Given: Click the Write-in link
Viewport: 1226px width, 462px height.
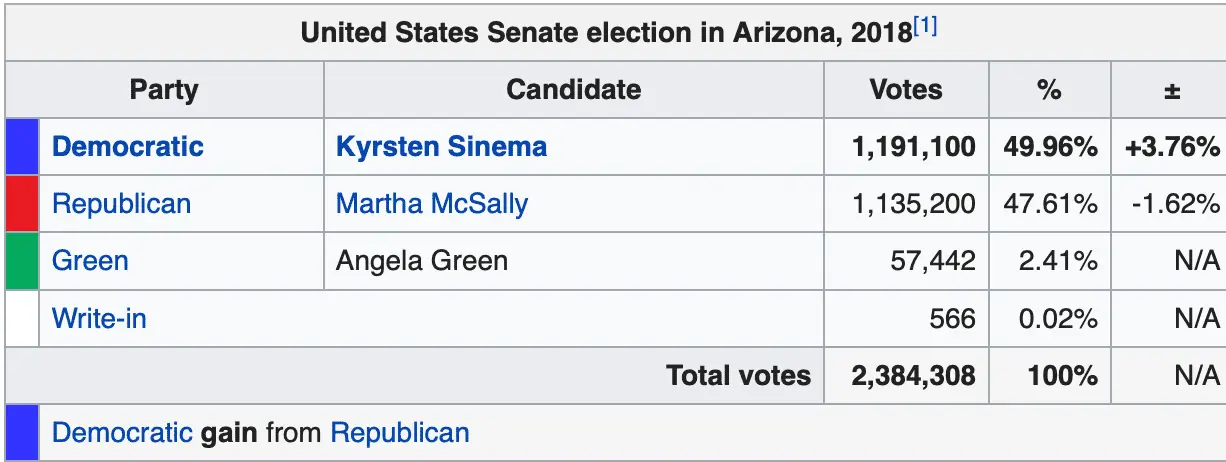Looking at the screenshot, I should [x=99, y=319].
